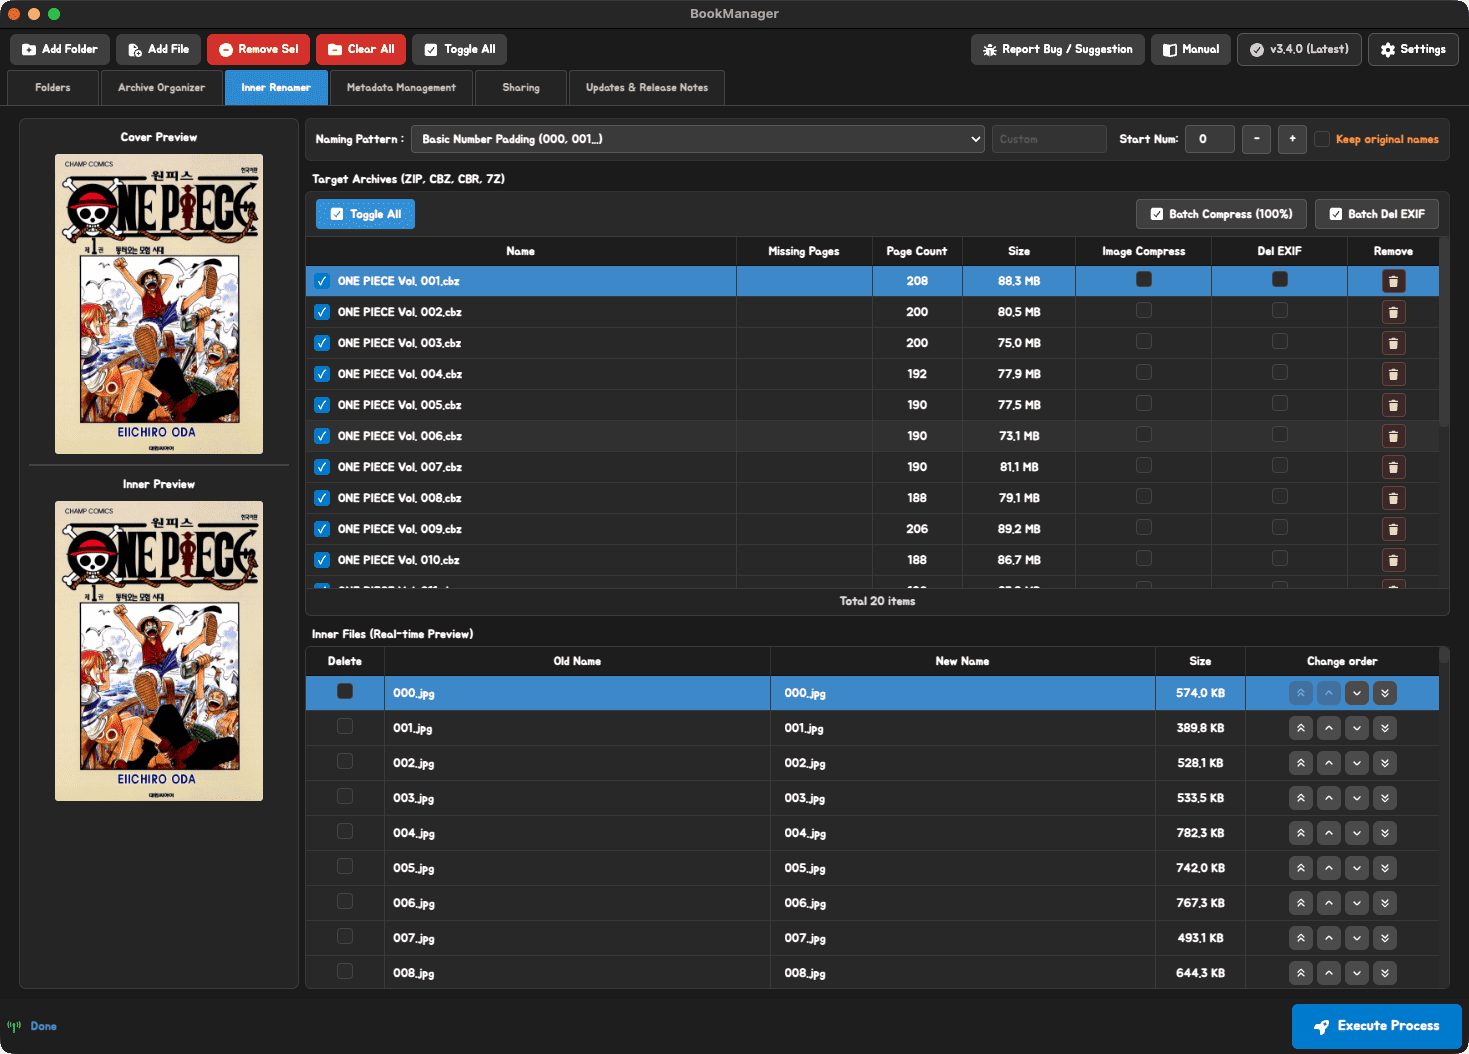Image resolution: width=1469 pixels, height=1054 pixels.
Task: Delete ONE PIECE Vol. 010.cbz with trash icon
Action: click(1393, 560)
